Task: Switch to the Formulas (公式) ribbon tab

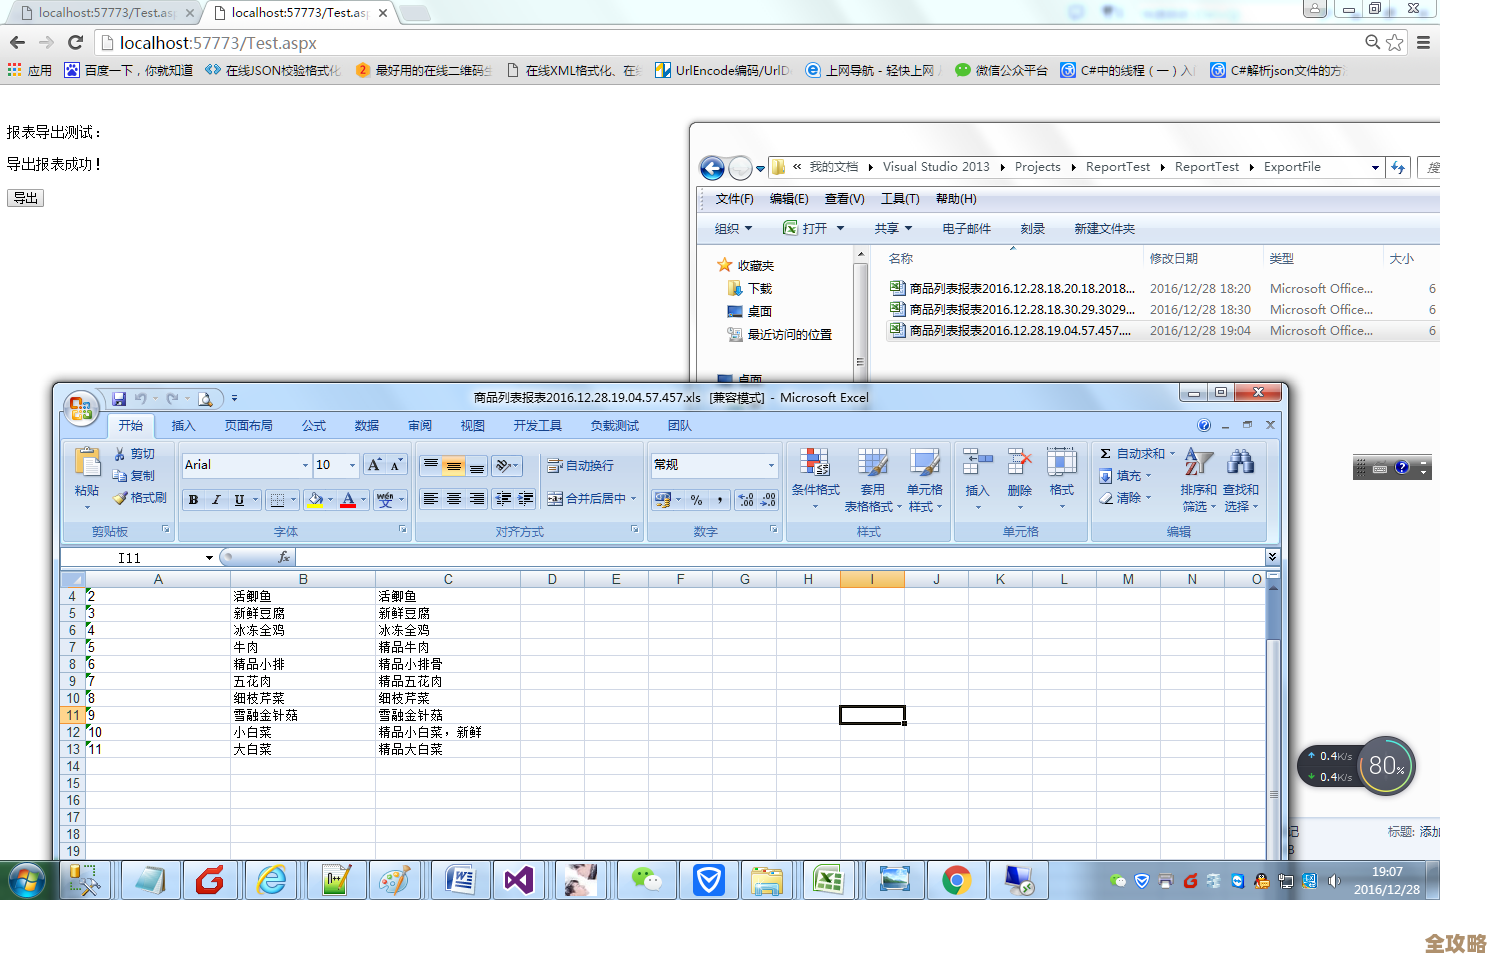Action: (314, 426)
